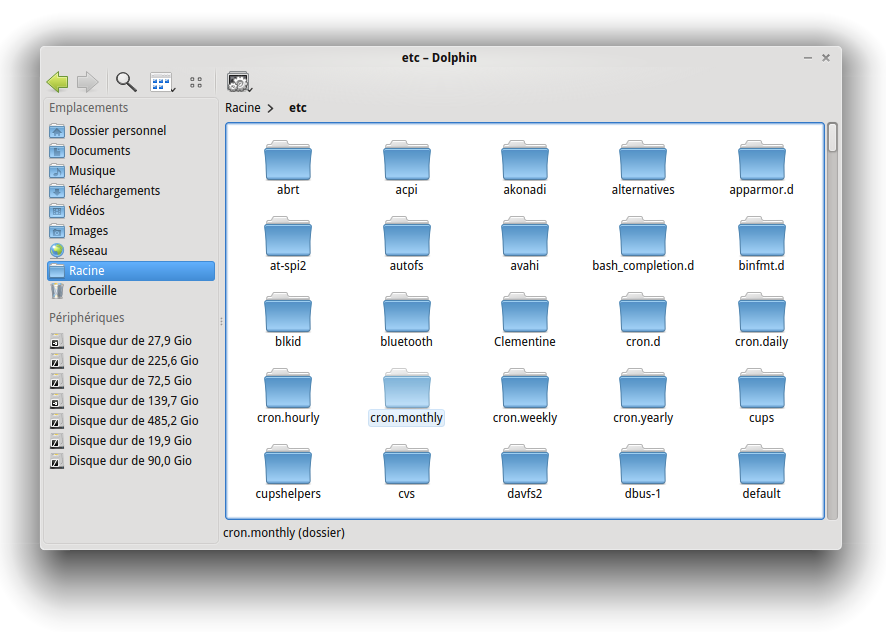Click the panel splitter handle beside sidebar
886x632 pixels.
221,321
